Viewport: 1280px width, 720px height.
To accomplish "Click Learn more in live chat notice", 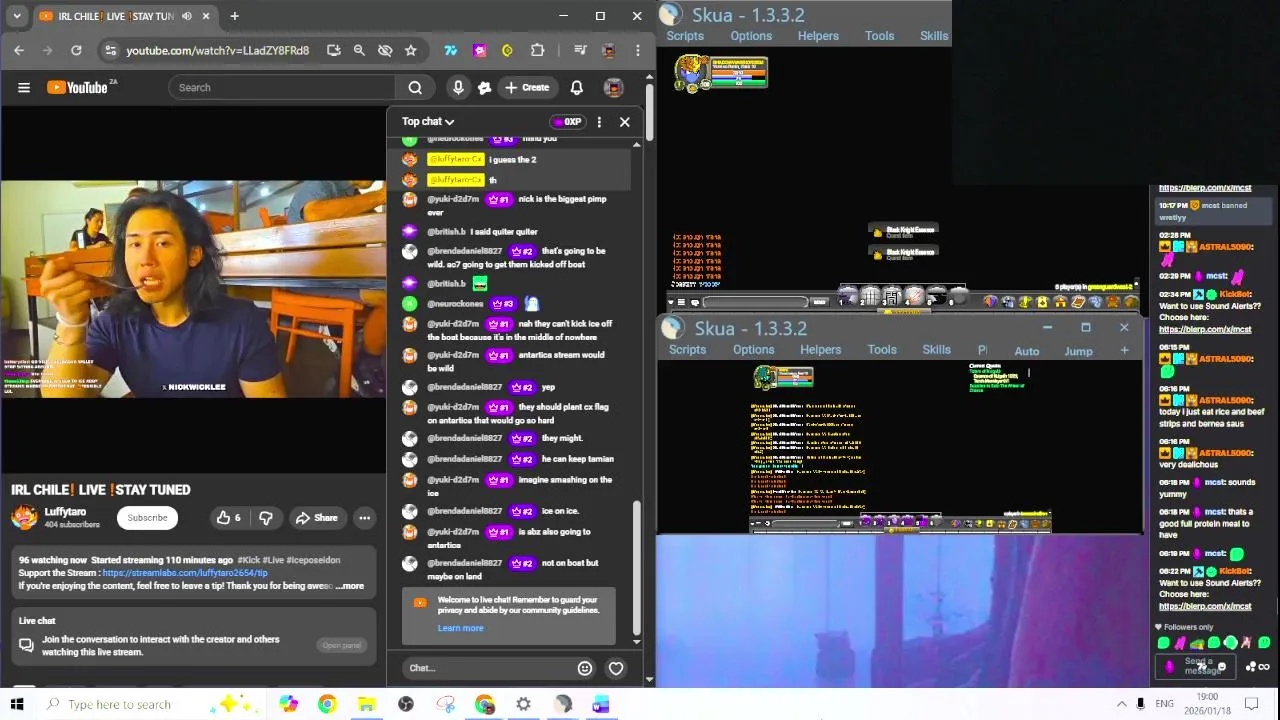I will pos(460,628).
